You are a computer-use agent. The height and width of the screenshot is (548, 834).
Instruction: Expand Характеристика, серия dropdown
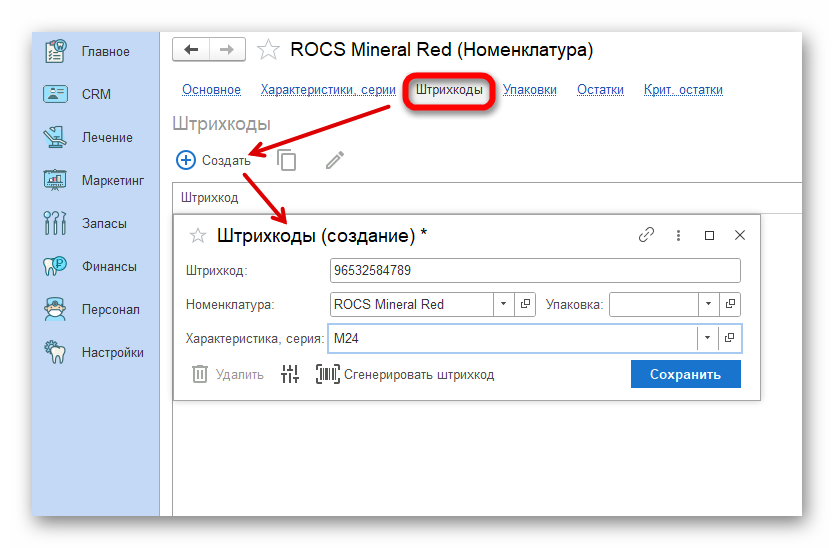click(x=707, y=338)
